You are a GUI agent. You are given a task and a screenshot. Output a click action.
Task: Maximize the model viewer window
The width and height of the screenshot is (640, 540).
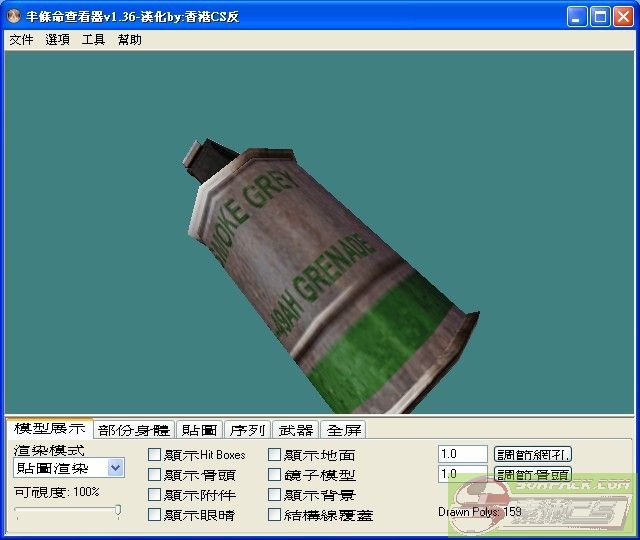coord(600,17)
